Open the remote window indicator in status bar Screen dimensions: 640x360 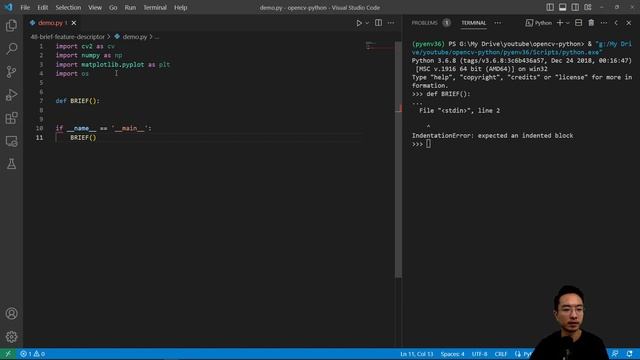(8, 354)
